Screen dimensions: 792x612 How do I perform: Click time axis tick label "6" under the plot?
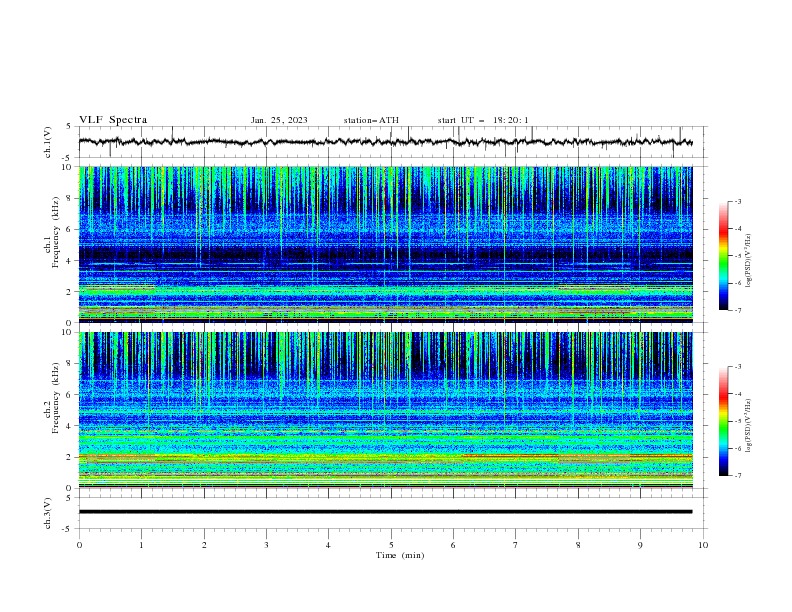pos(453,545)
